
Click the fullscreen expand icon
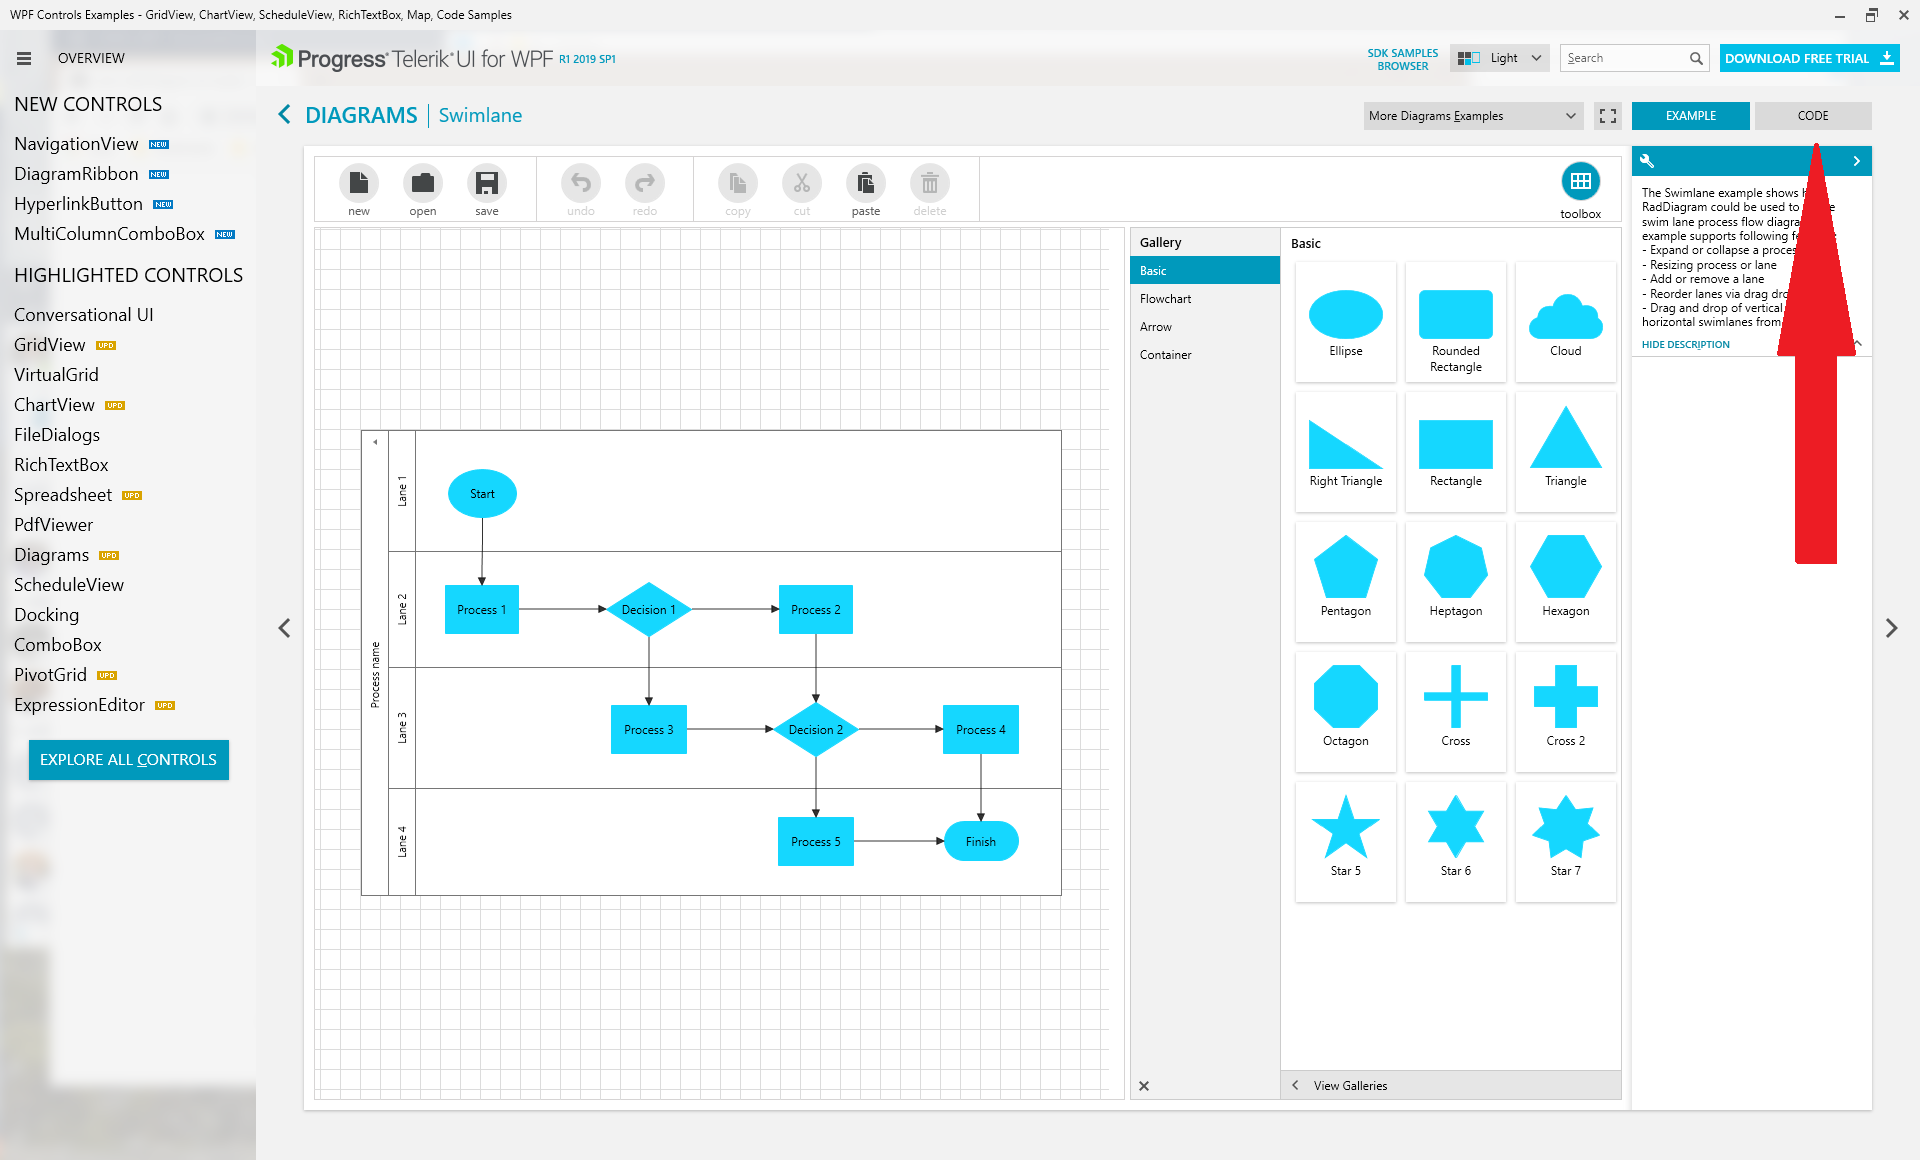coord(1608,116)
